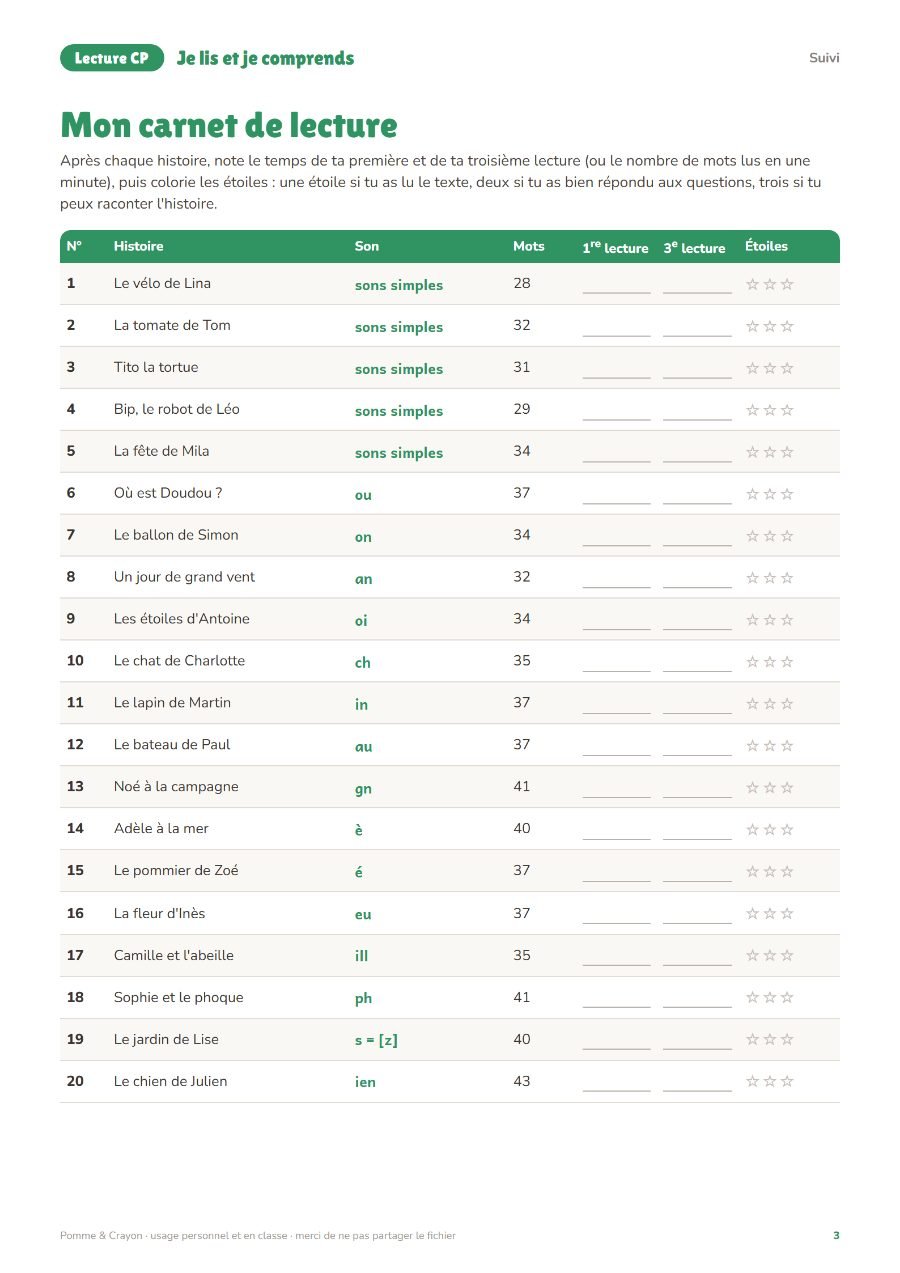Color the first star for Où est Doudou ?
The height and width of the screenshot is (1273, 900).
(x=753, y=494)
